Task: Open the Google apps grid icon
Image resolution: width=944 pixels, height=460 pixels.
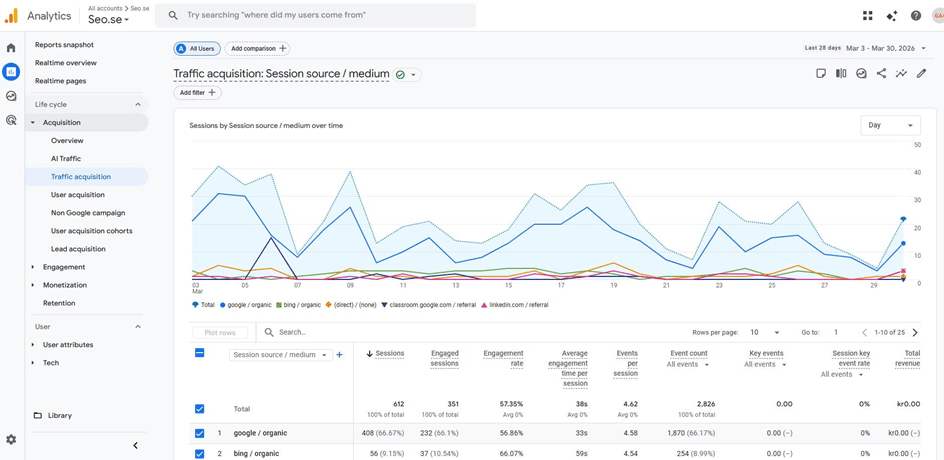Action: [867, 16]
